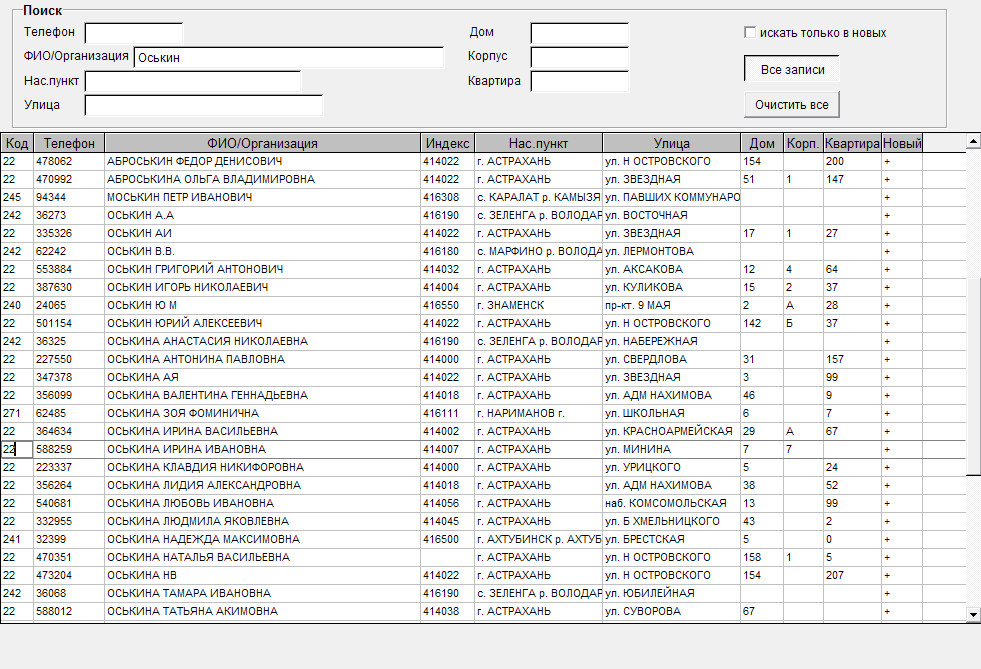This screenshot has height=669, width=981.
Task: Select row ОСЬКИНА НАТАЛЬЯ ВАСИЛЬЕВНА
Action: pyautogui.click(x=483, y=558)
